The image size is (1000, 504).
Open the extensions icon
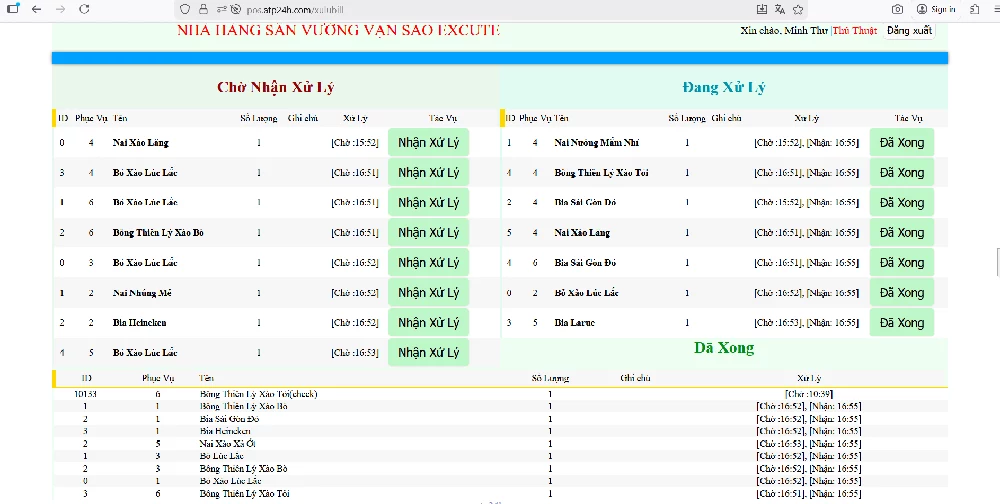[x=974, y=10]
